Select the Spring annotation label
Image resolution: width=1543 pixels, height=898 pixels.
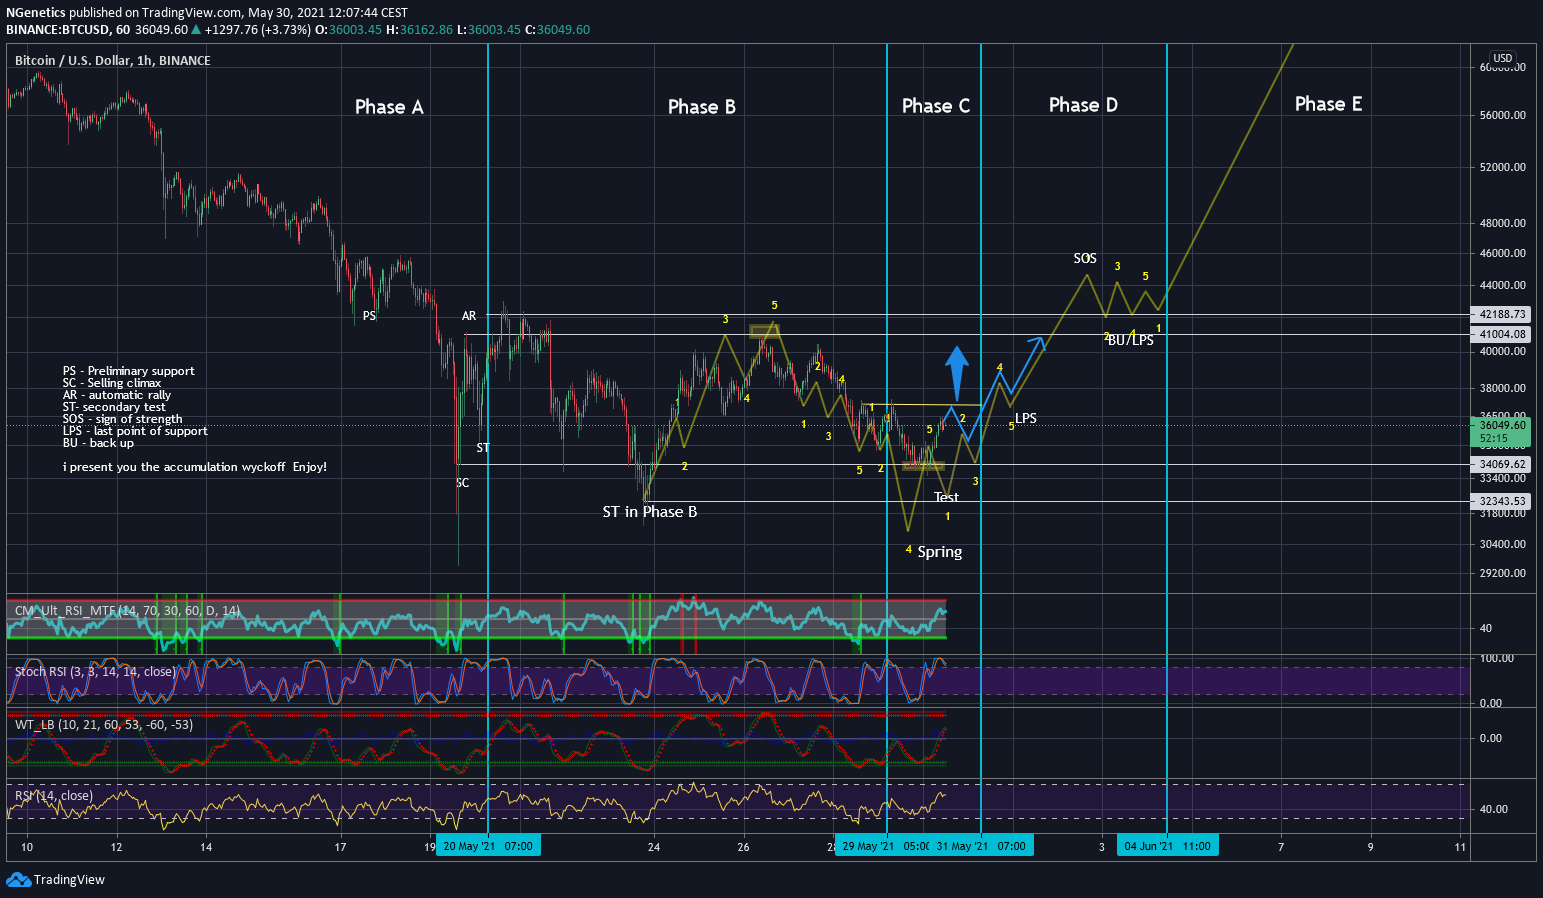(x=940, y=552)
